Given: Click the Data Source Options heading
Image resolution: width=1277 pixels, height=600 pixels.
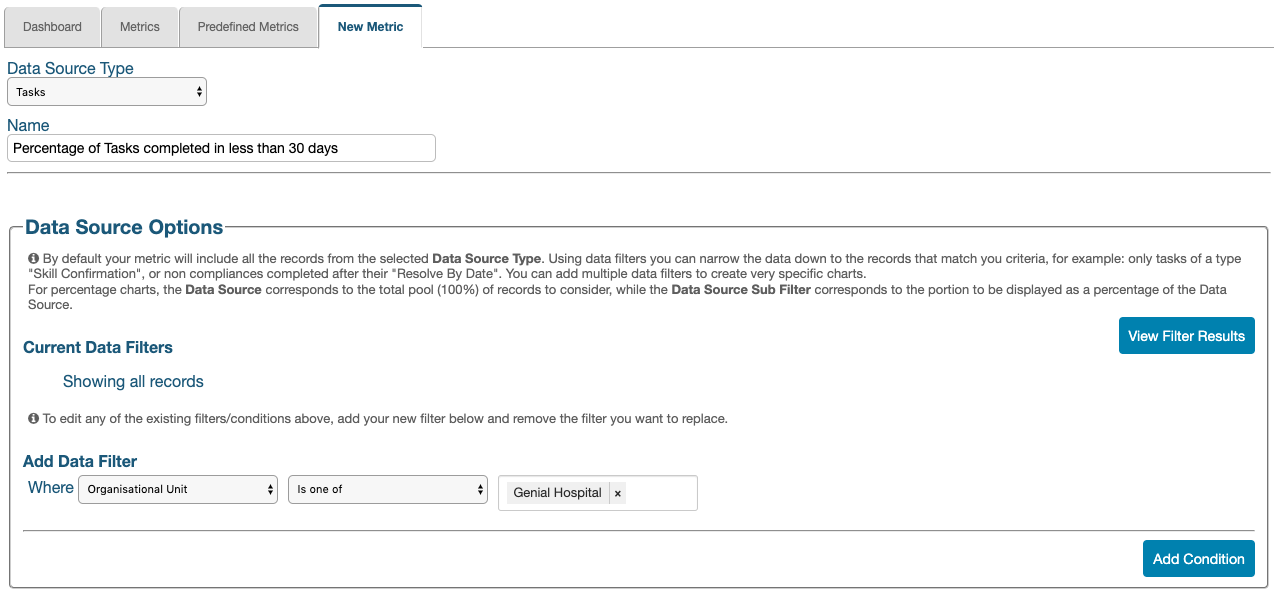Looking at the screenshot, I should click(124, 227).
